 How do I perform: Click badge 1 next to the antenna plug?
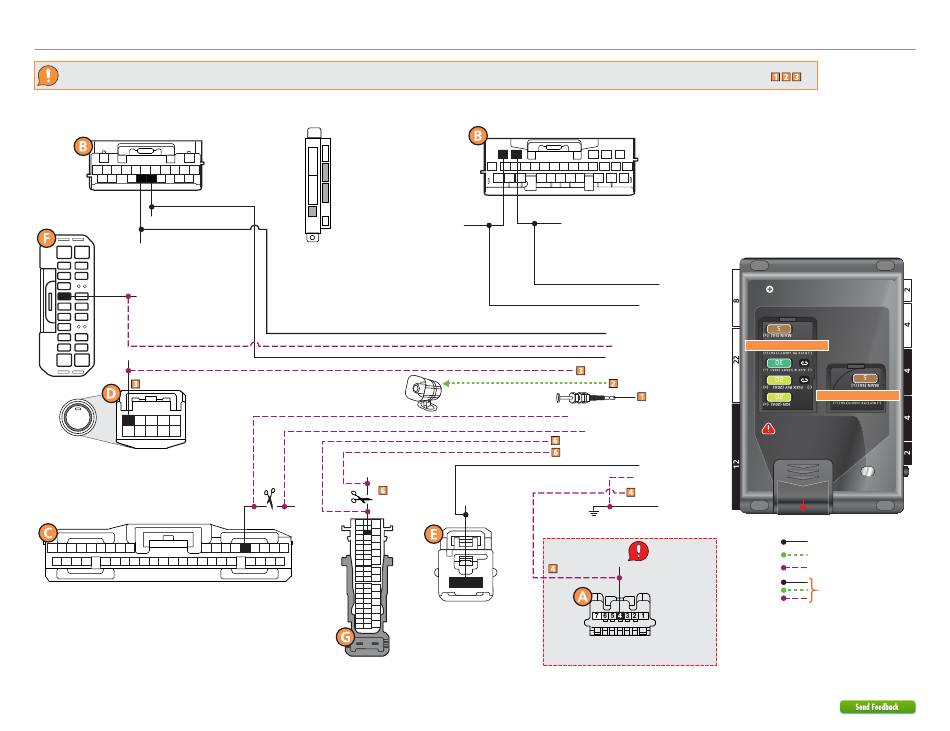click(x=642, y=397)
